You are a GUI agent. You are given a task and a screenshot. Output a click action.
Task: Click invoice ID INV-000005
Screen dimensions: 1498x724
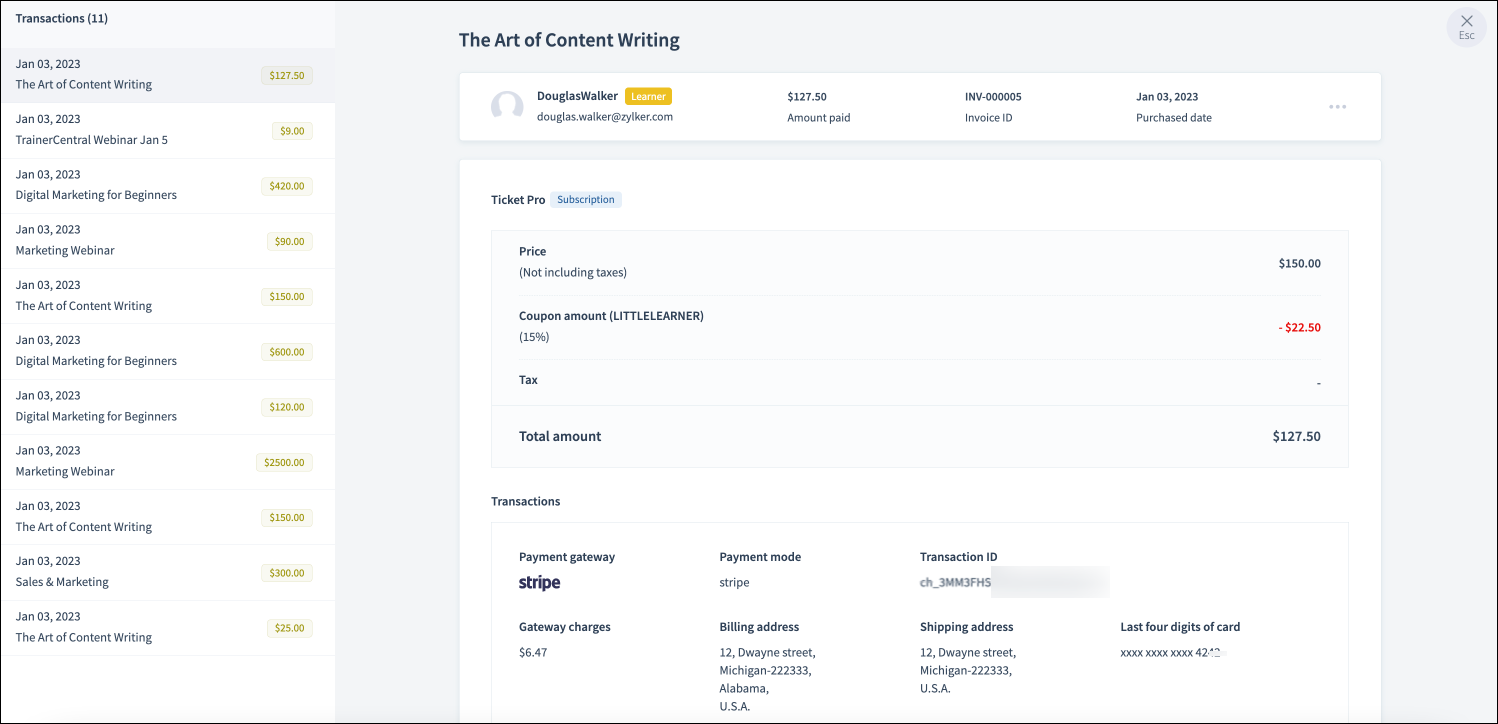(992, 97)
